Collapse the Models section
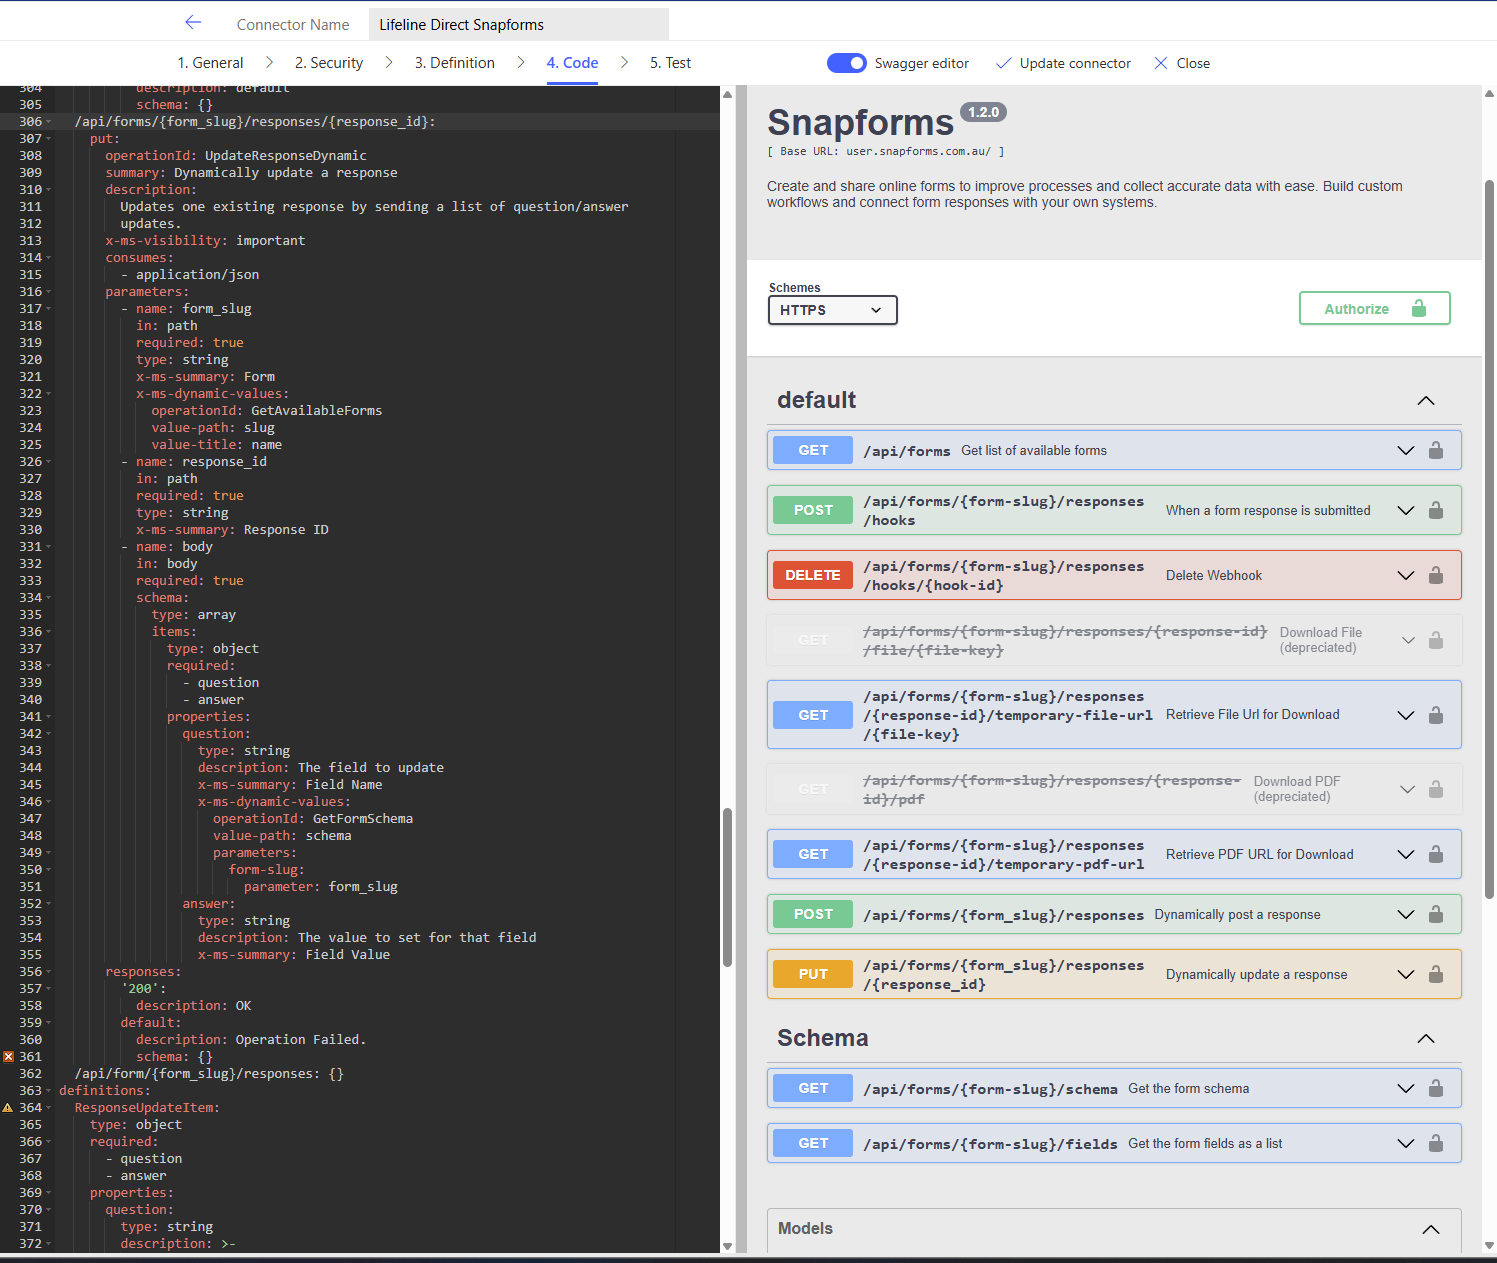The height and width of the screenshot is (1263, 1497). tap(1431, 1229)
